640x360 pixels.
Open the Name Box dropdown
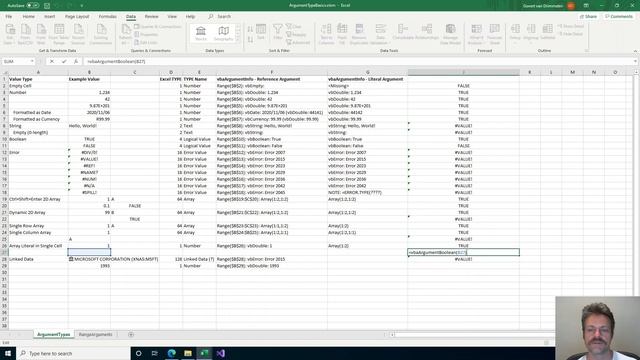point(32,61)
